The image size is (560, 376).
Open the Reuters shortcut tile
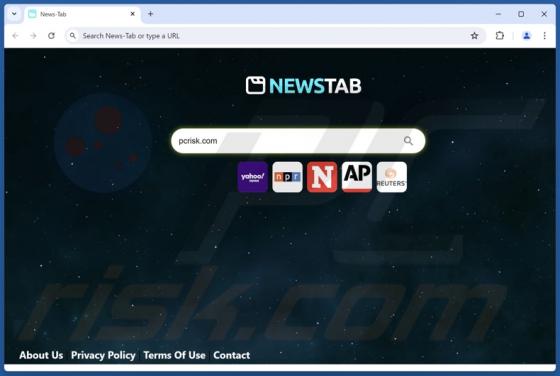(391, 177)
